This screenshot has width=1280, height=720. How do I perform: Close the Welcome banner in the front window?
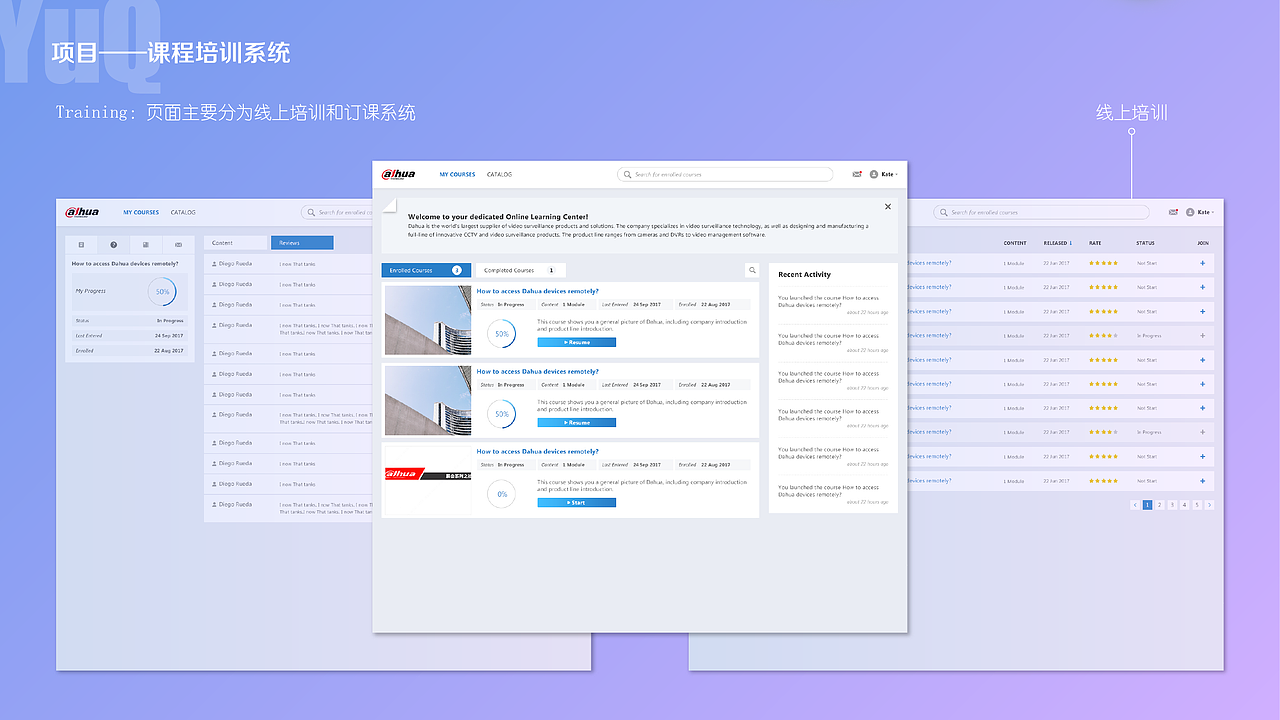[888, 207]
